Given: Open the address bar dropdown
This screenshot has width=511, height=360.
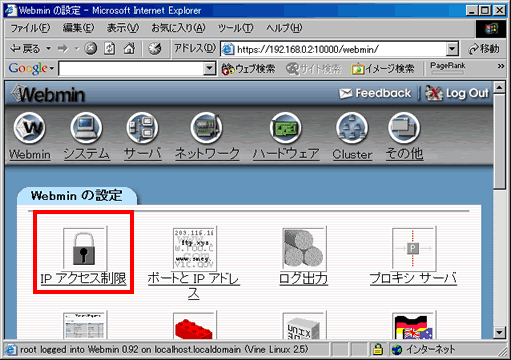Looking at the screenshot, I should pyautogui.click(x=452, y=49).
